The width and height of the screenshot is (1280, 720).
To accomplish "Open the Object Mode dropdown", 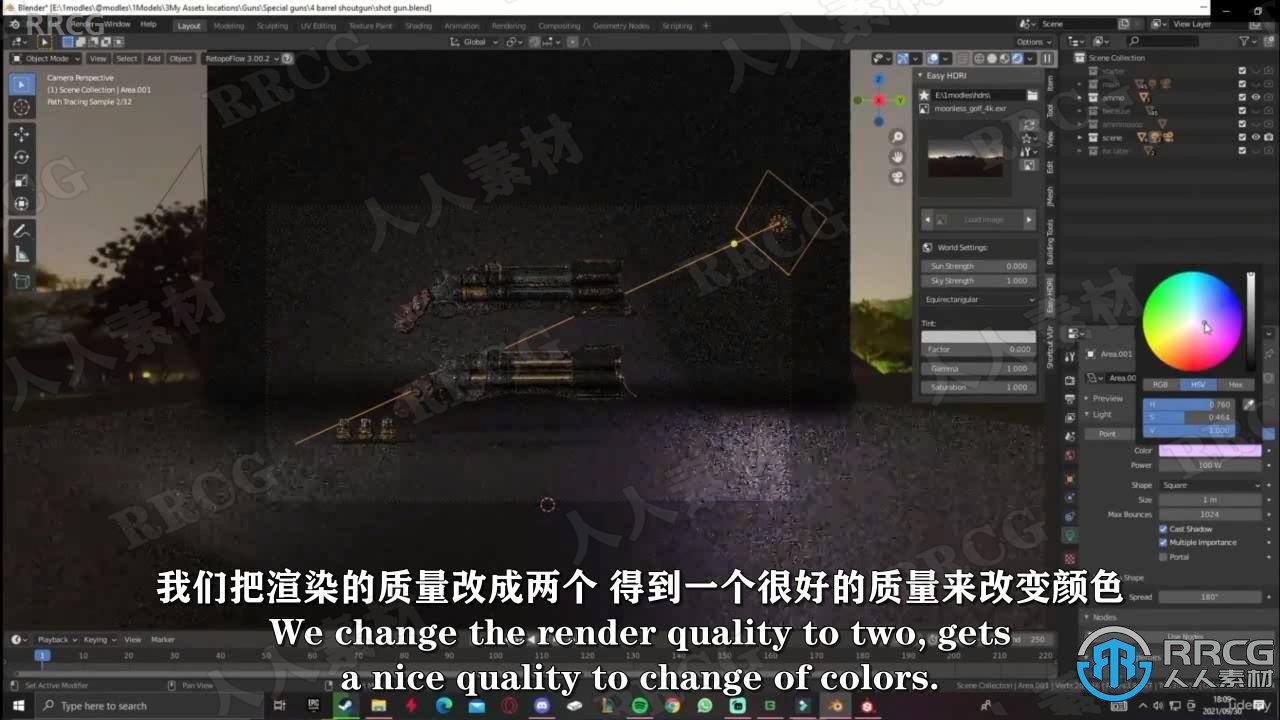I will click(46, 59).
